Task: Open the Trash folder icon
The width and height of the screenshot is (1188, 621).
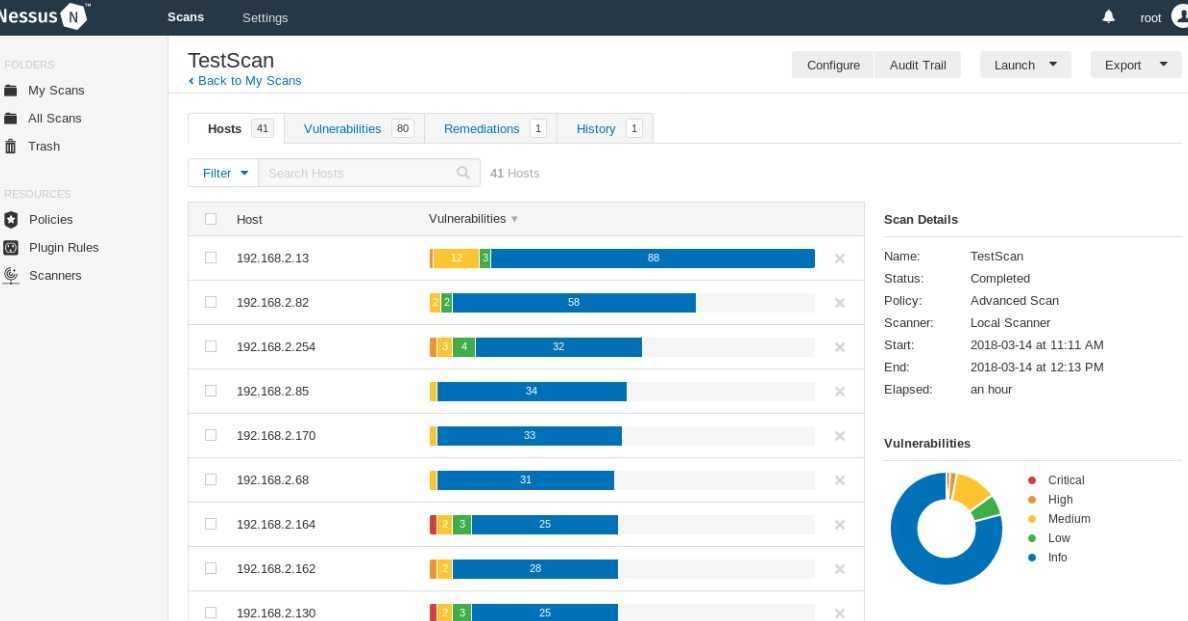Action: (x=11, y=146)
